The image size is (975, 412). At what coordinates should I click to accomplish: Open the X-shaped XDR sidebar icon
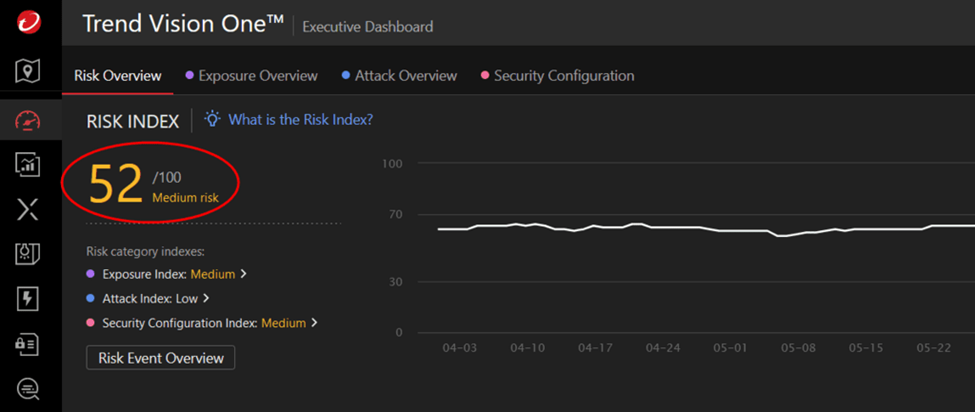(x=28, y=209)
